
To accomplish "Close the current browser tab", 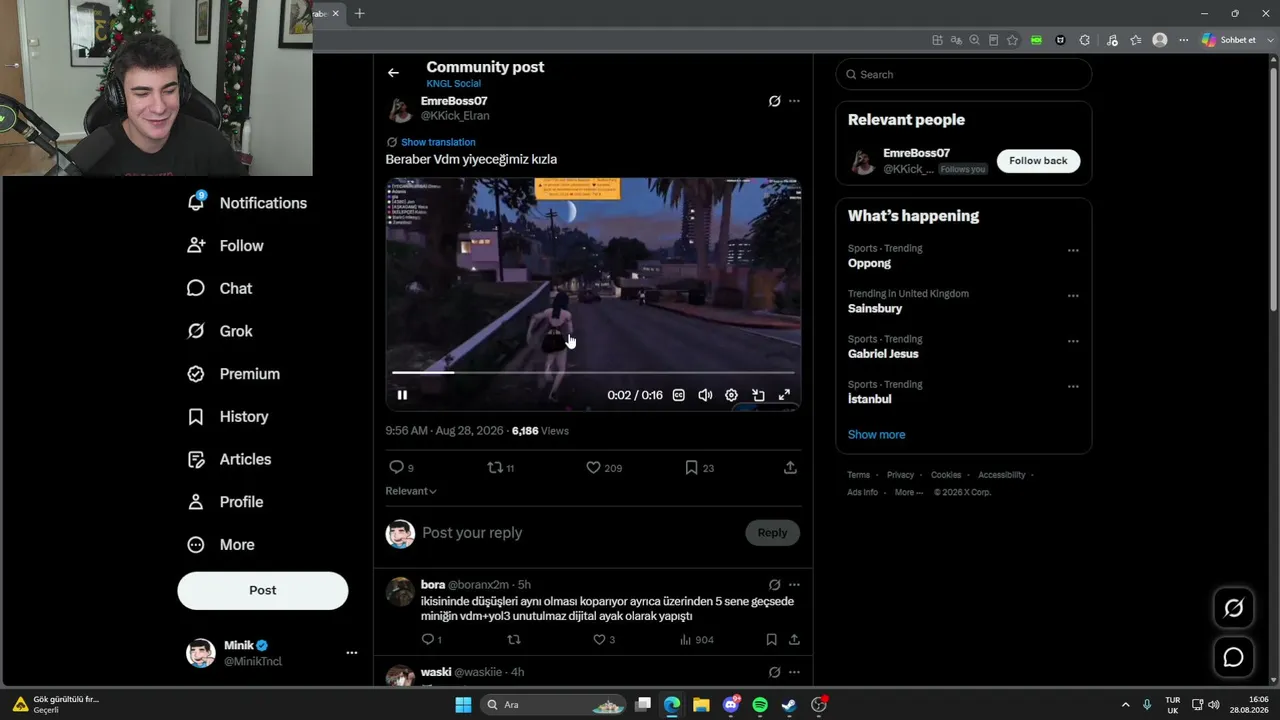I will 336,13.
